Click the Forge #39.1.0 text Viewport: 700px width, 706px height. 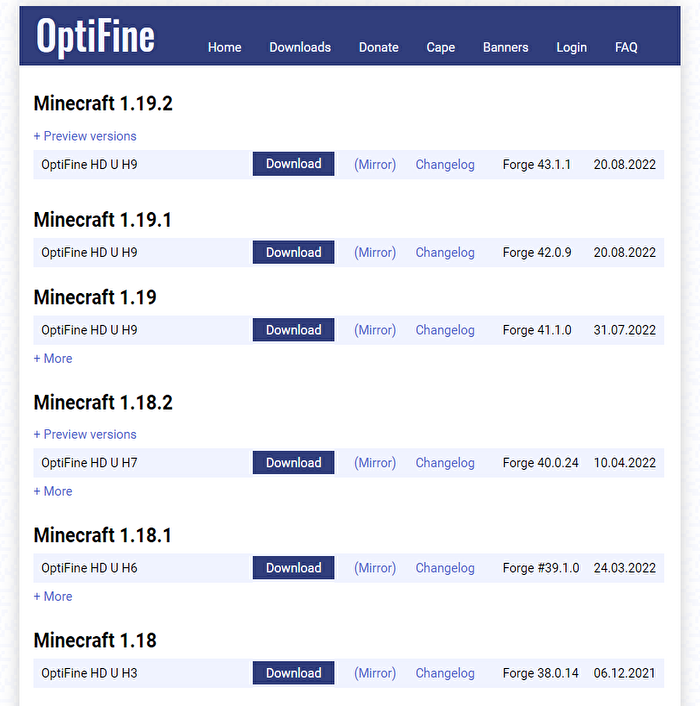coord(541,568)
